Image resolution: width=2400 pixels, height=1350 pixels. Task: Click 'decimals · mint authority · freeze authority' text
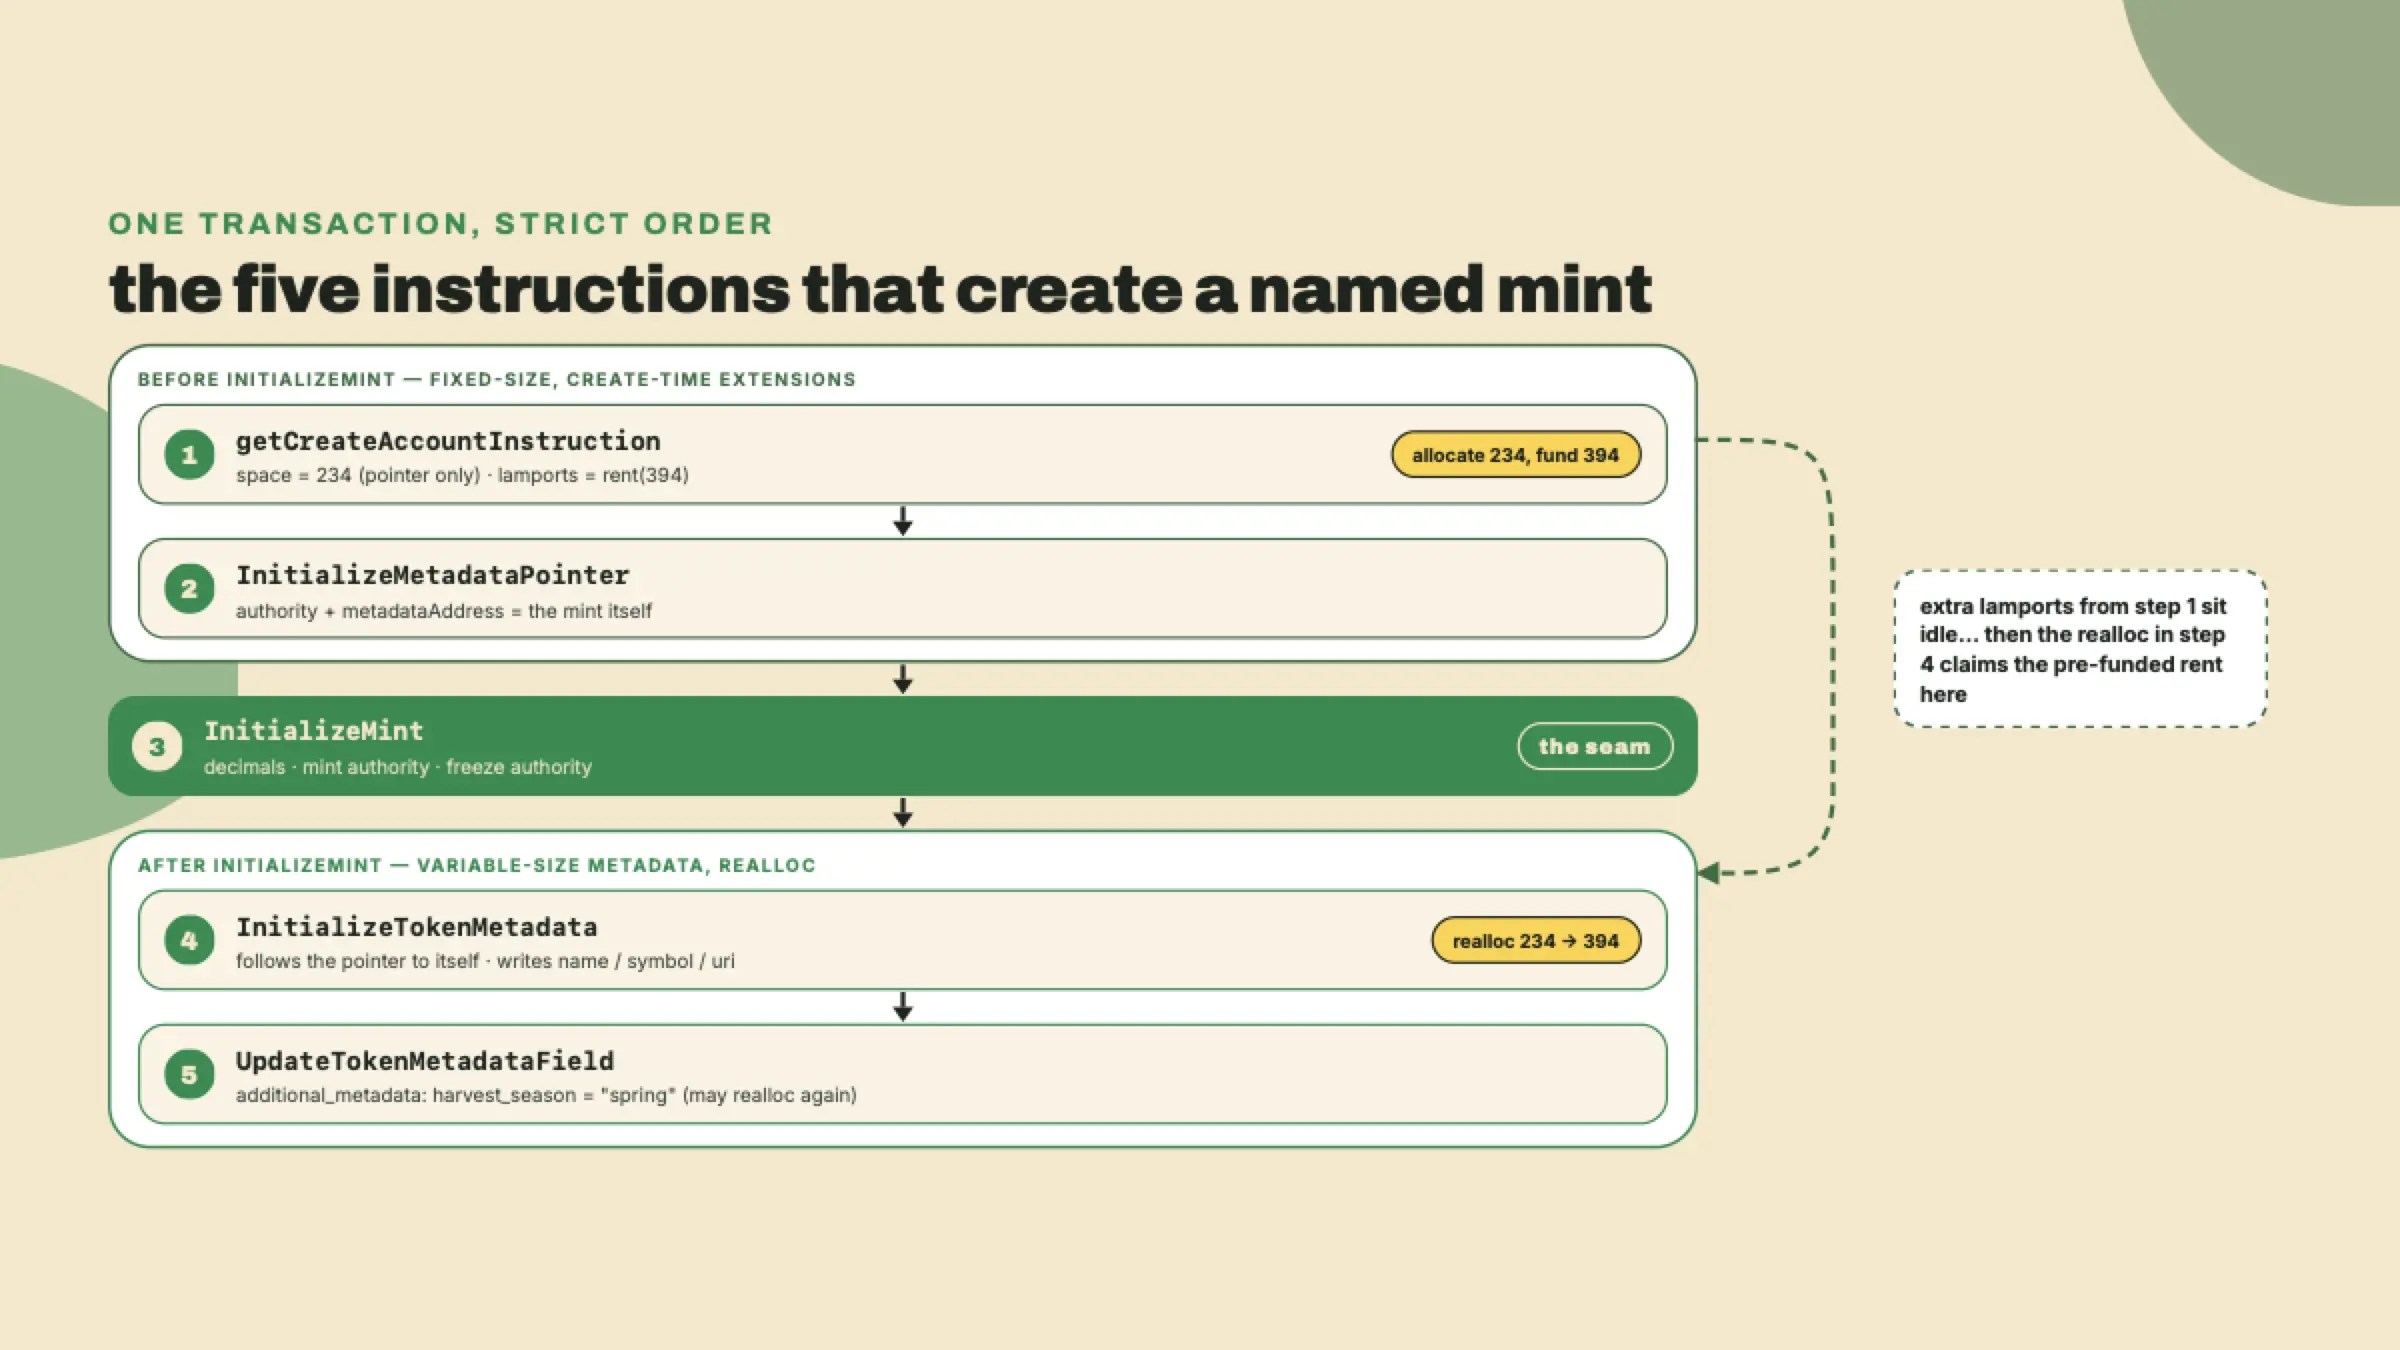click(x=398, y=767)
